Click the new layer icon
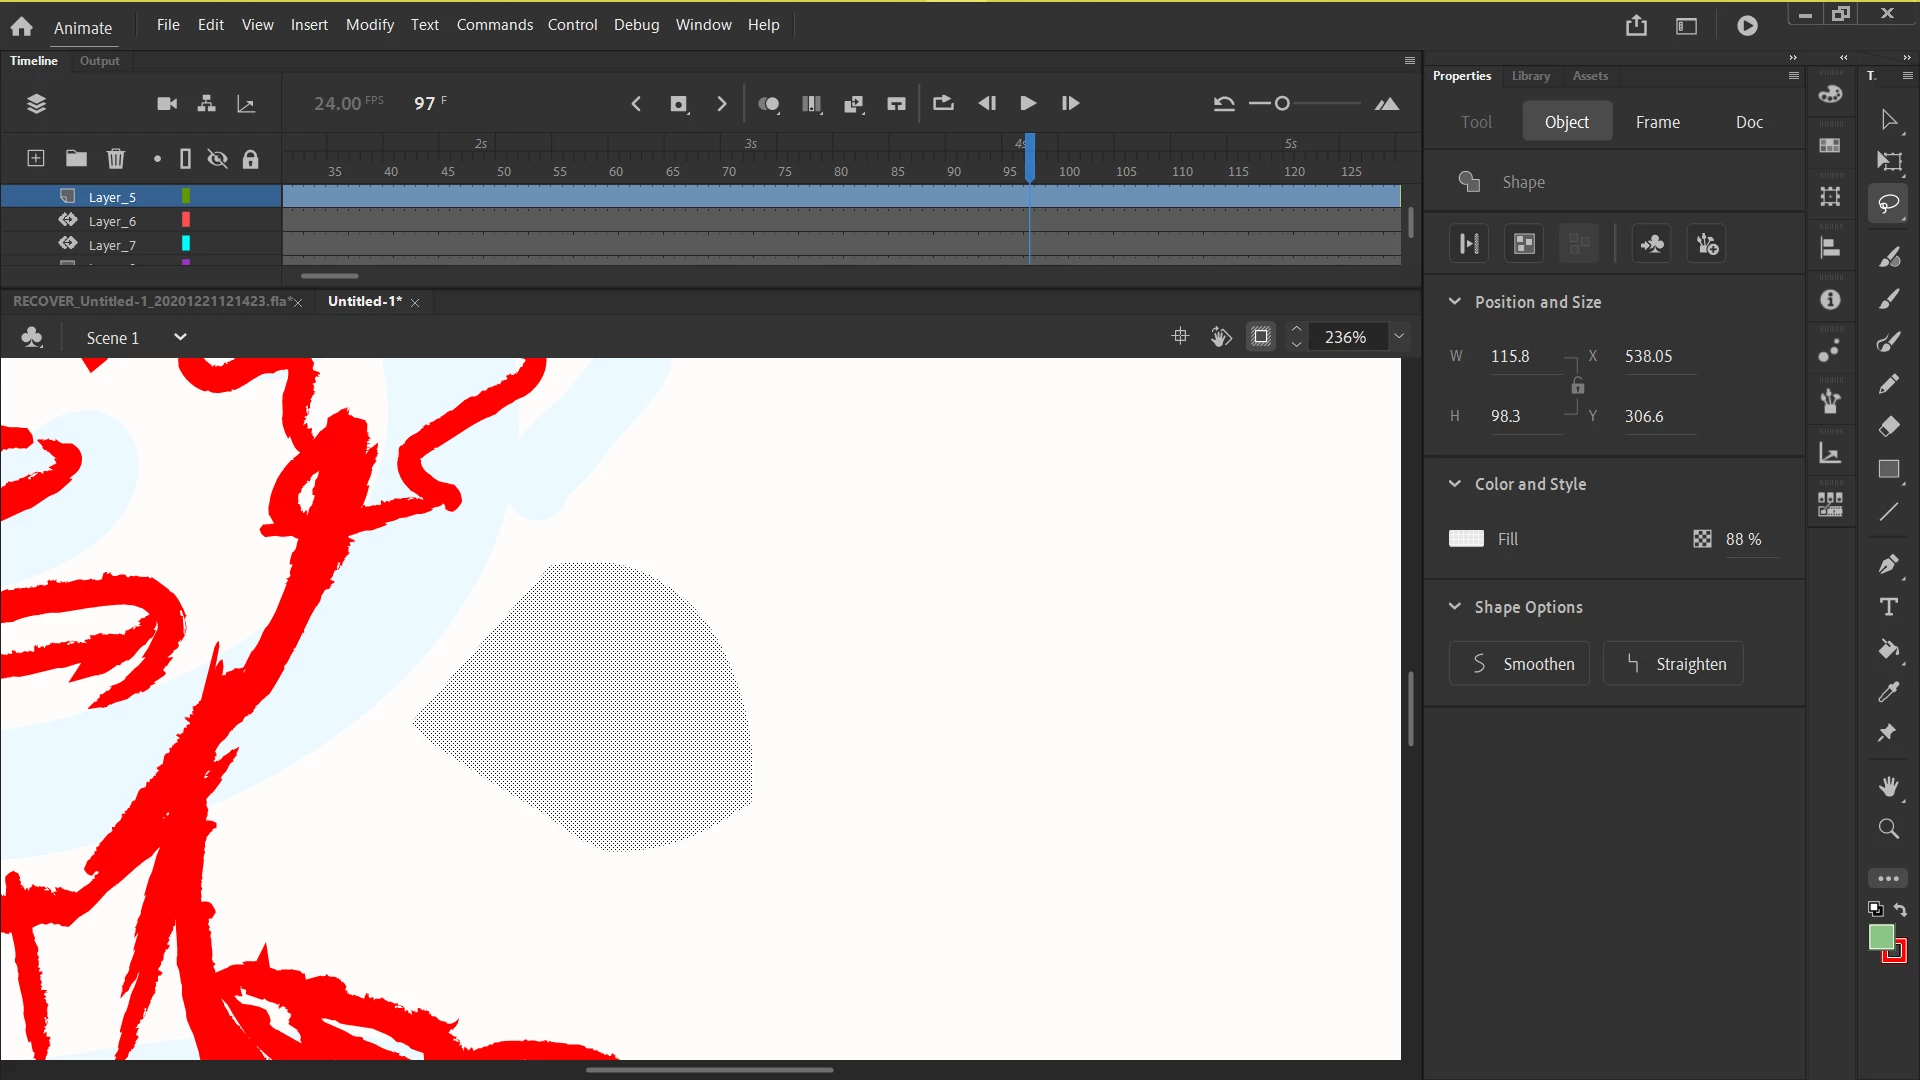The height and width of the screenshot is (1080, 1920). pyautogui.click(x=35, y=159)
